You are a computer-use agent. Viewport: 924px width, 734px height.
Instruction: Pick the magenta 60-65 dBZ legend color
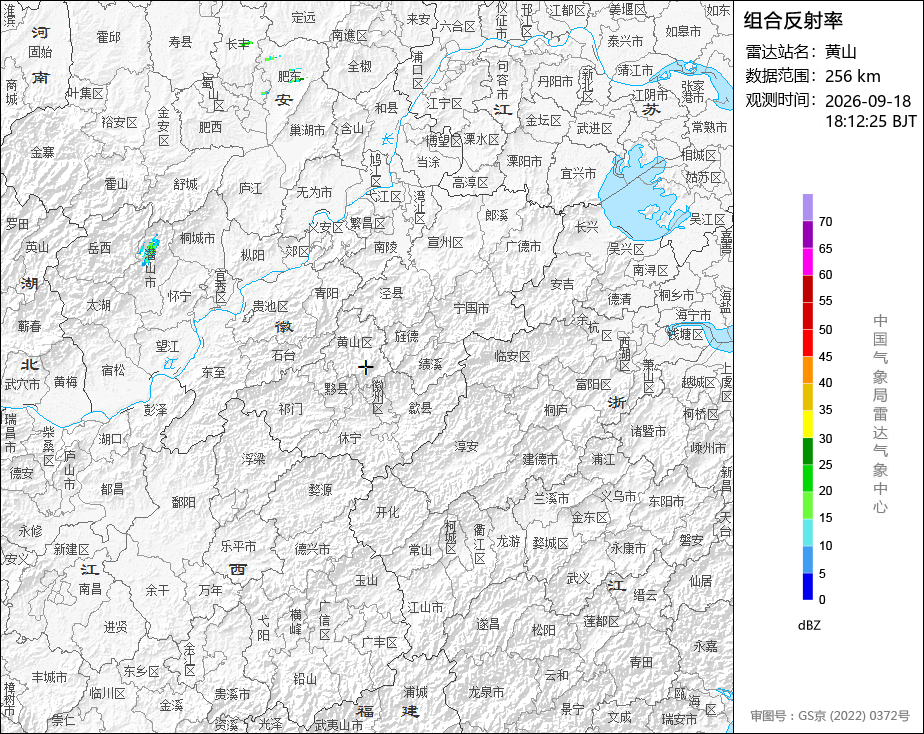[808, 262]
